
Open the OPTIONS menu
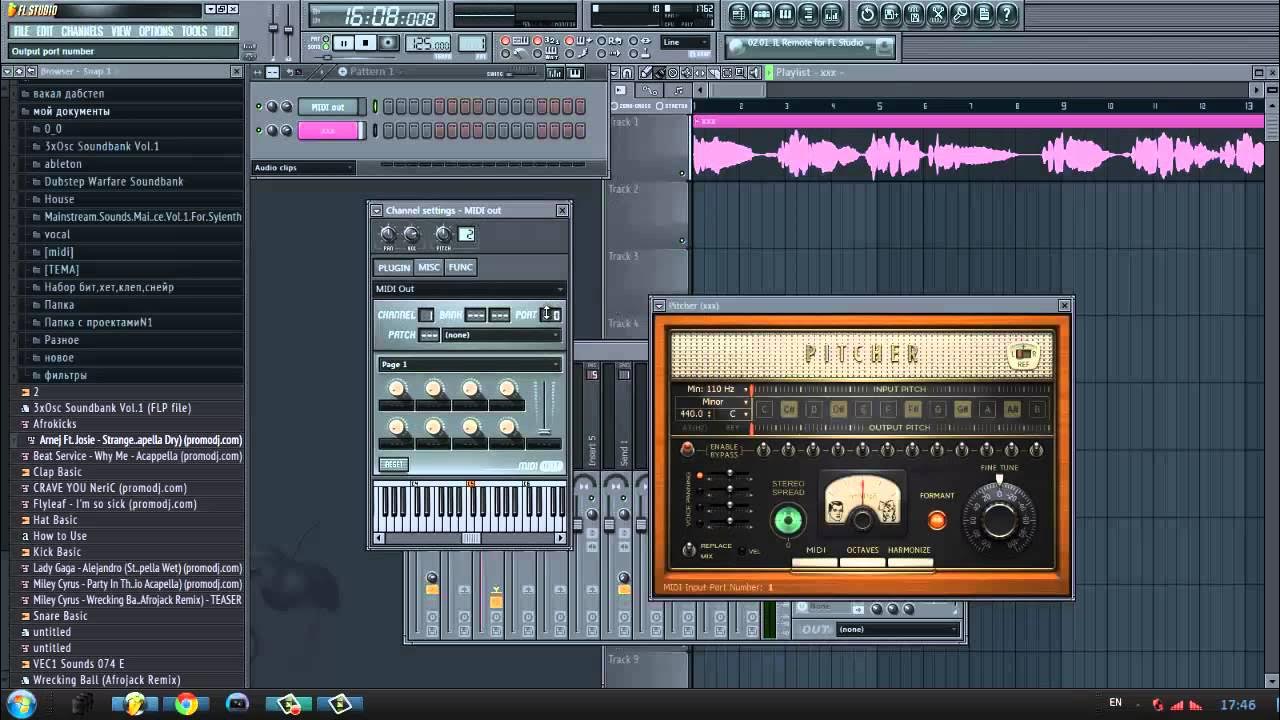point(156,31)
